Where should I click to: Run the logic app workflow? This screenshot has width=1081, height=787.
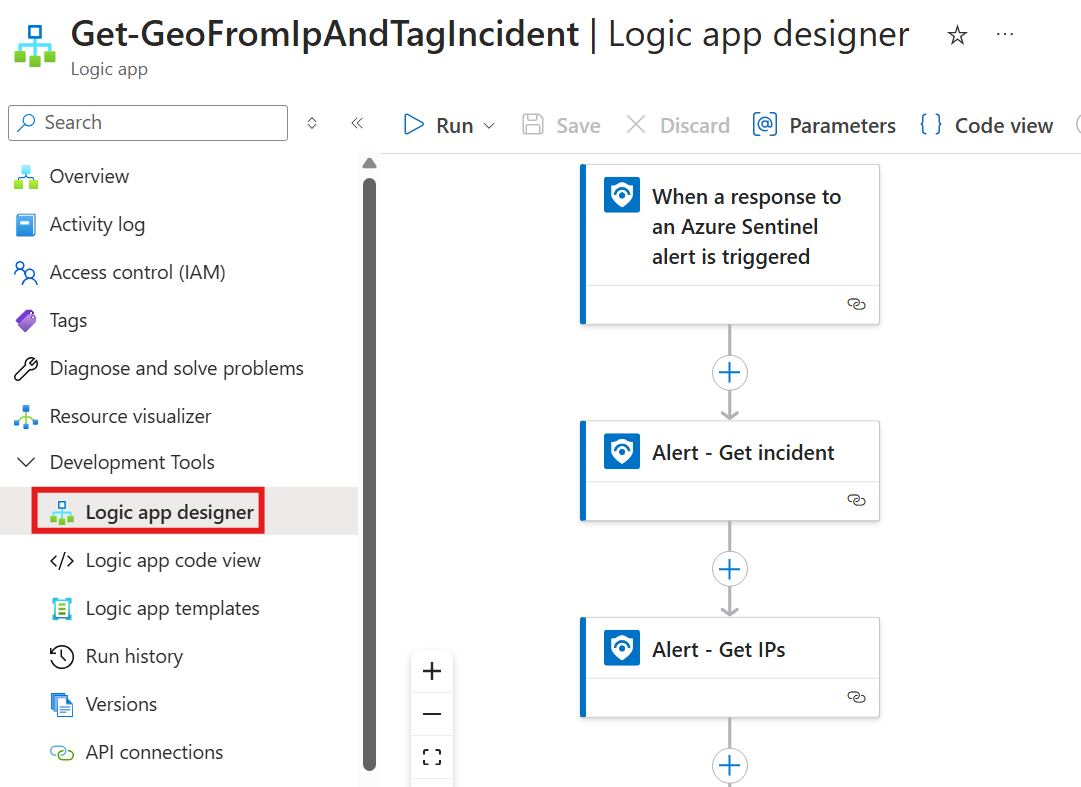point(438,125)
